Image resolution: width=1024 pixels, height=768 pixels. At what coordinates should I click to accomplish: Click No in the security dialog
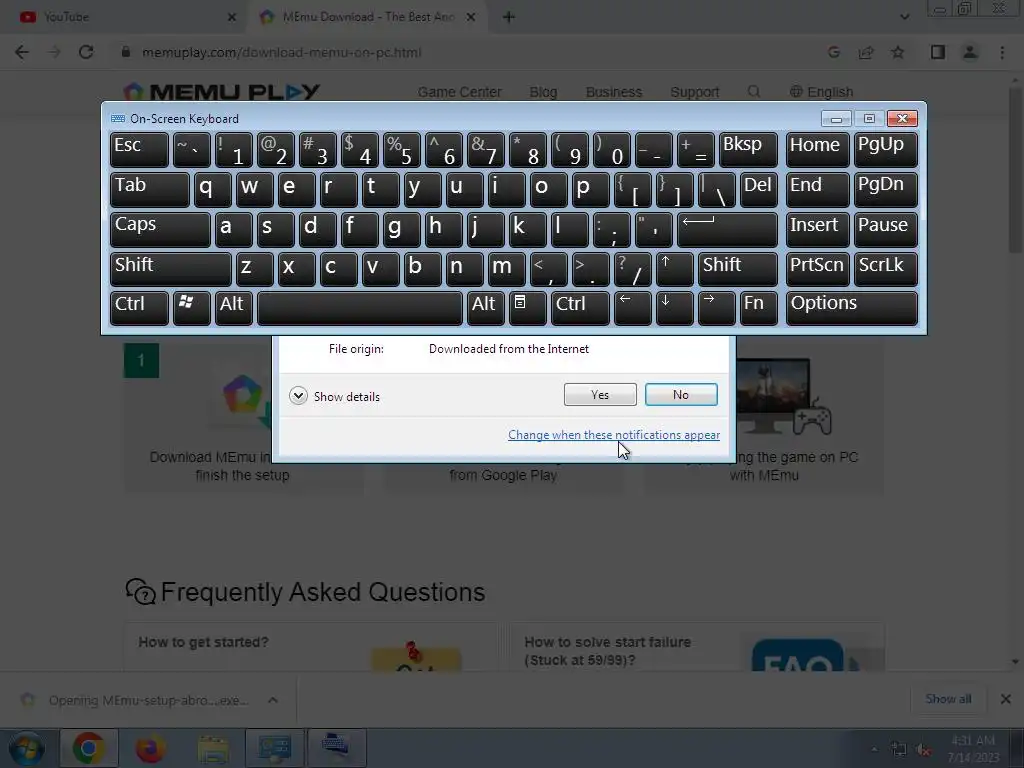click(x=680, y=394)
